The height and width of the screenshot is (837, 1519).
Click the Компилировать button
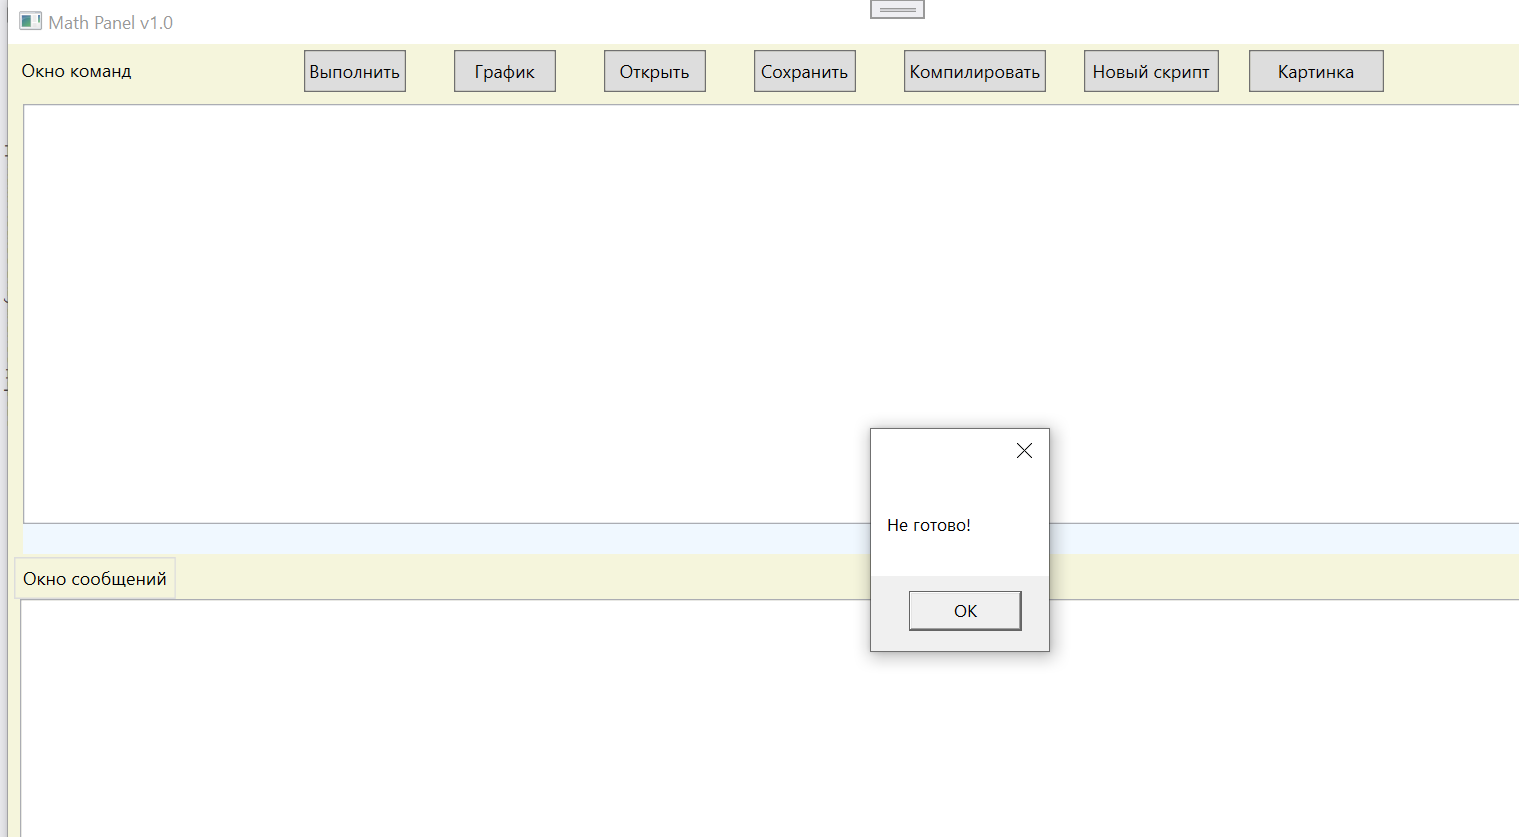[974, 72]
